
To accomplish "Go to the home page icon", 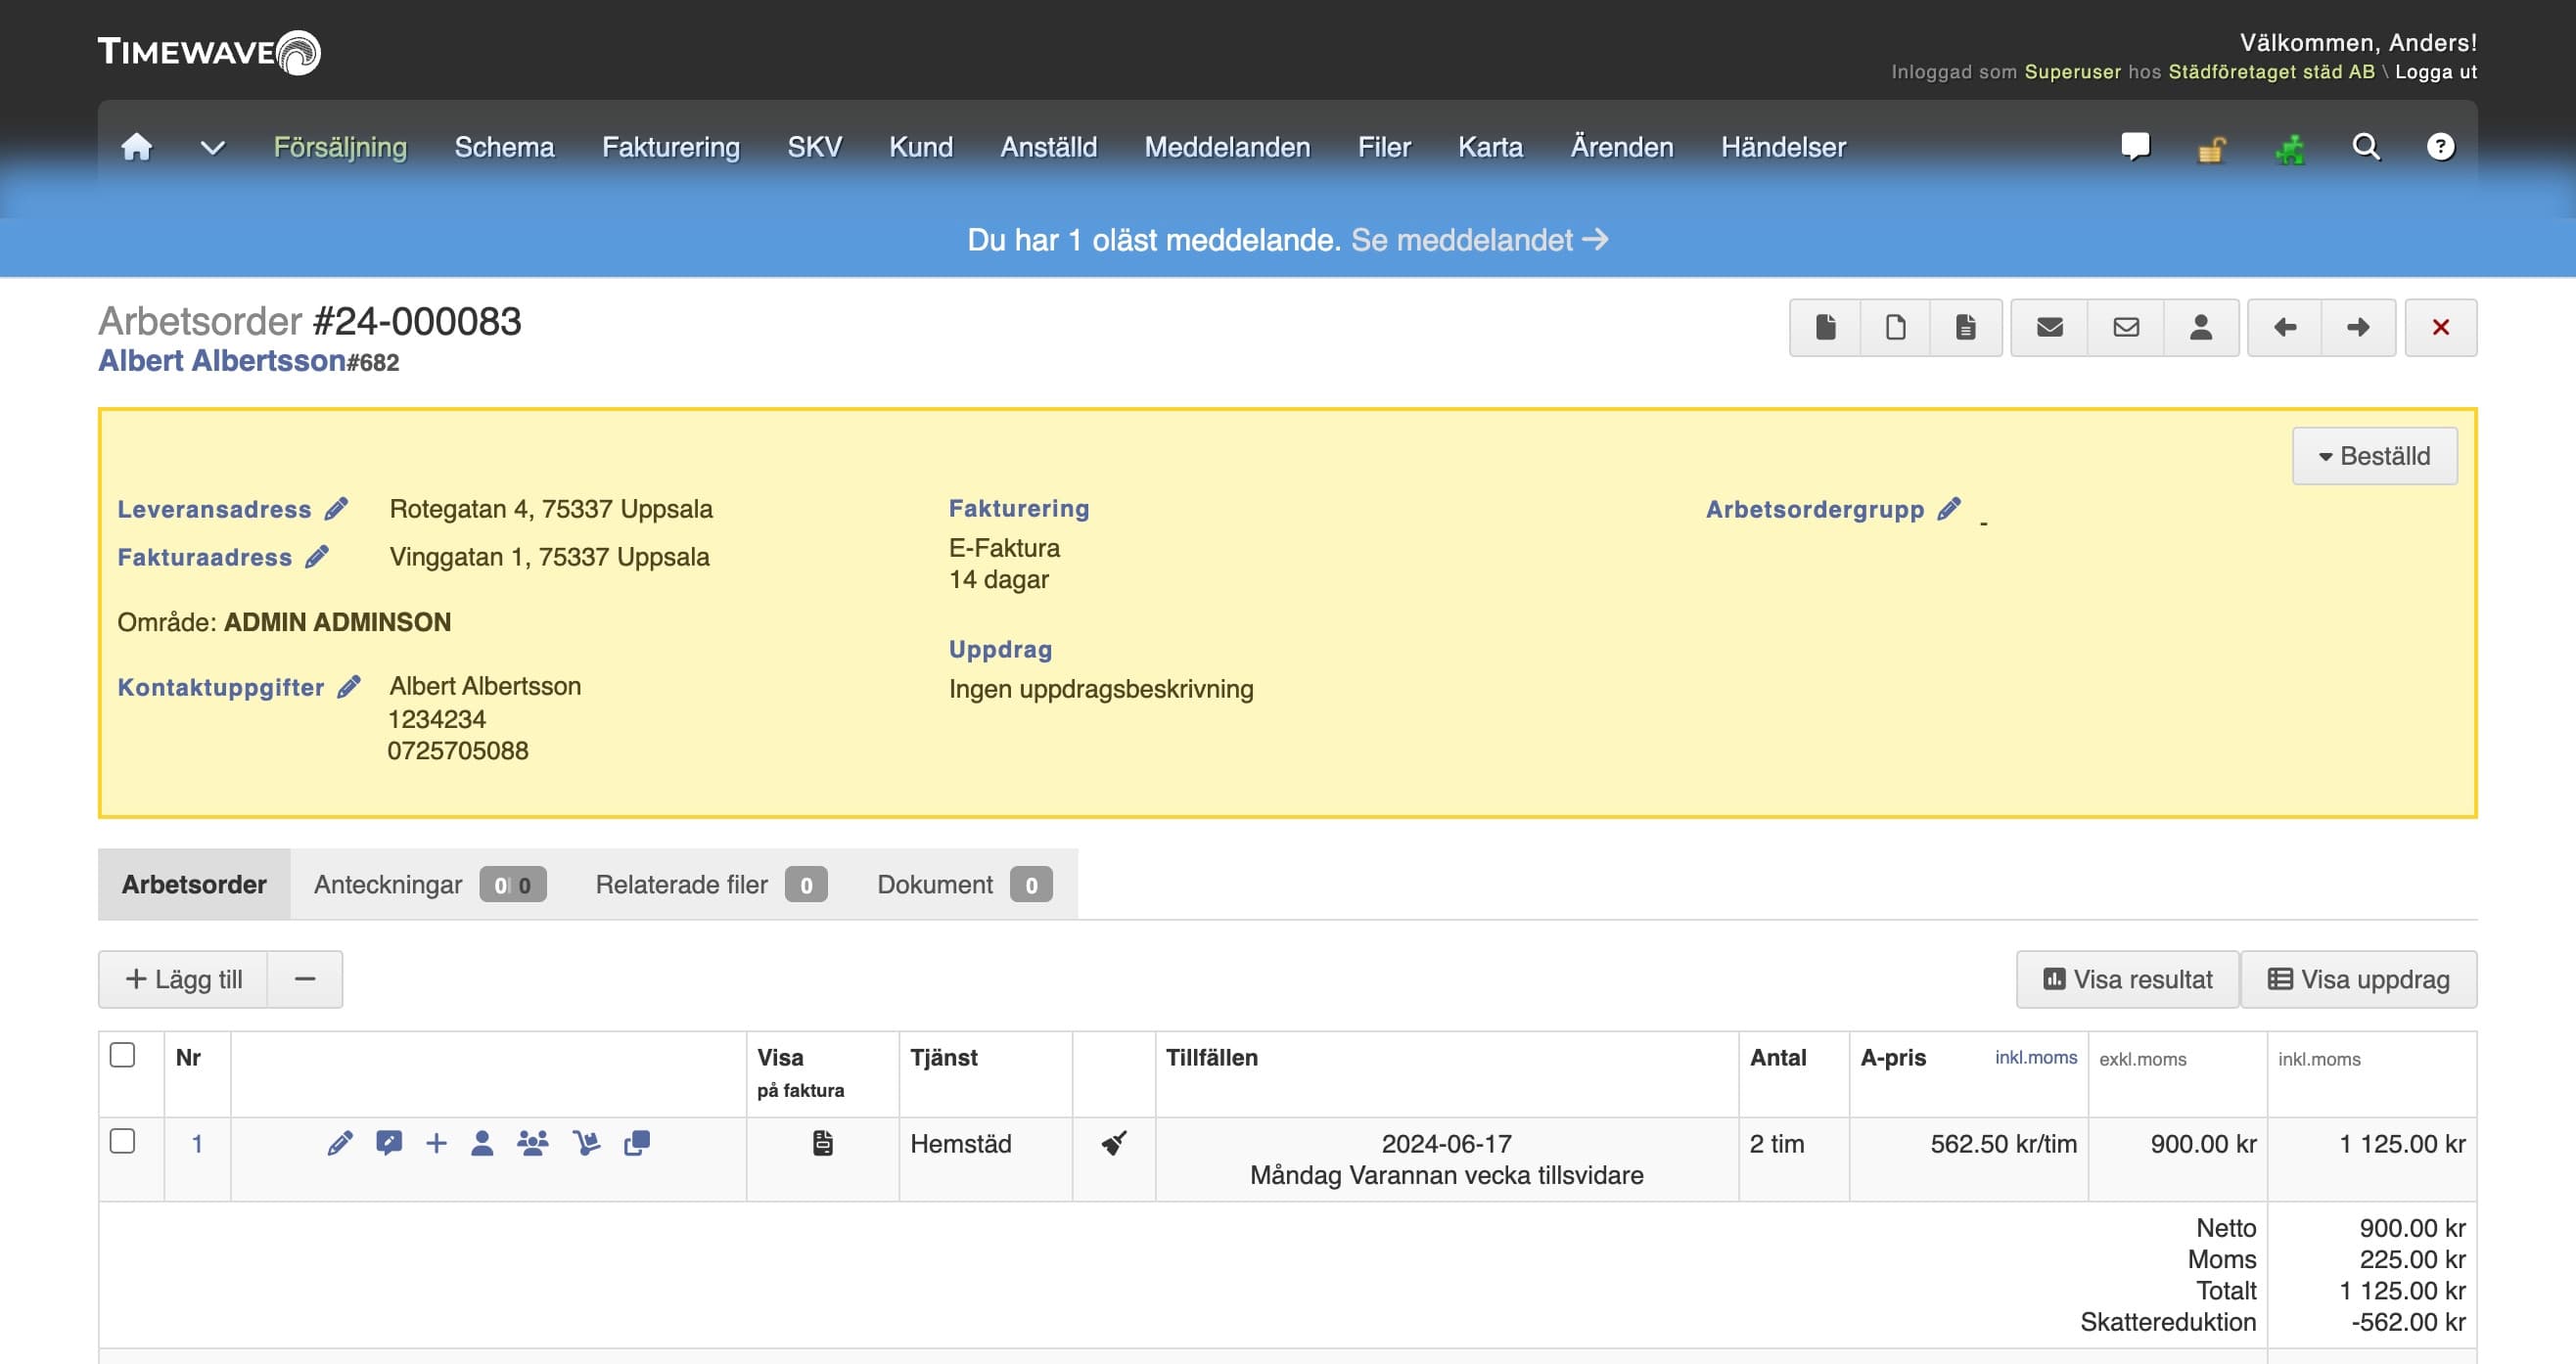I will (x=136, y=147).
